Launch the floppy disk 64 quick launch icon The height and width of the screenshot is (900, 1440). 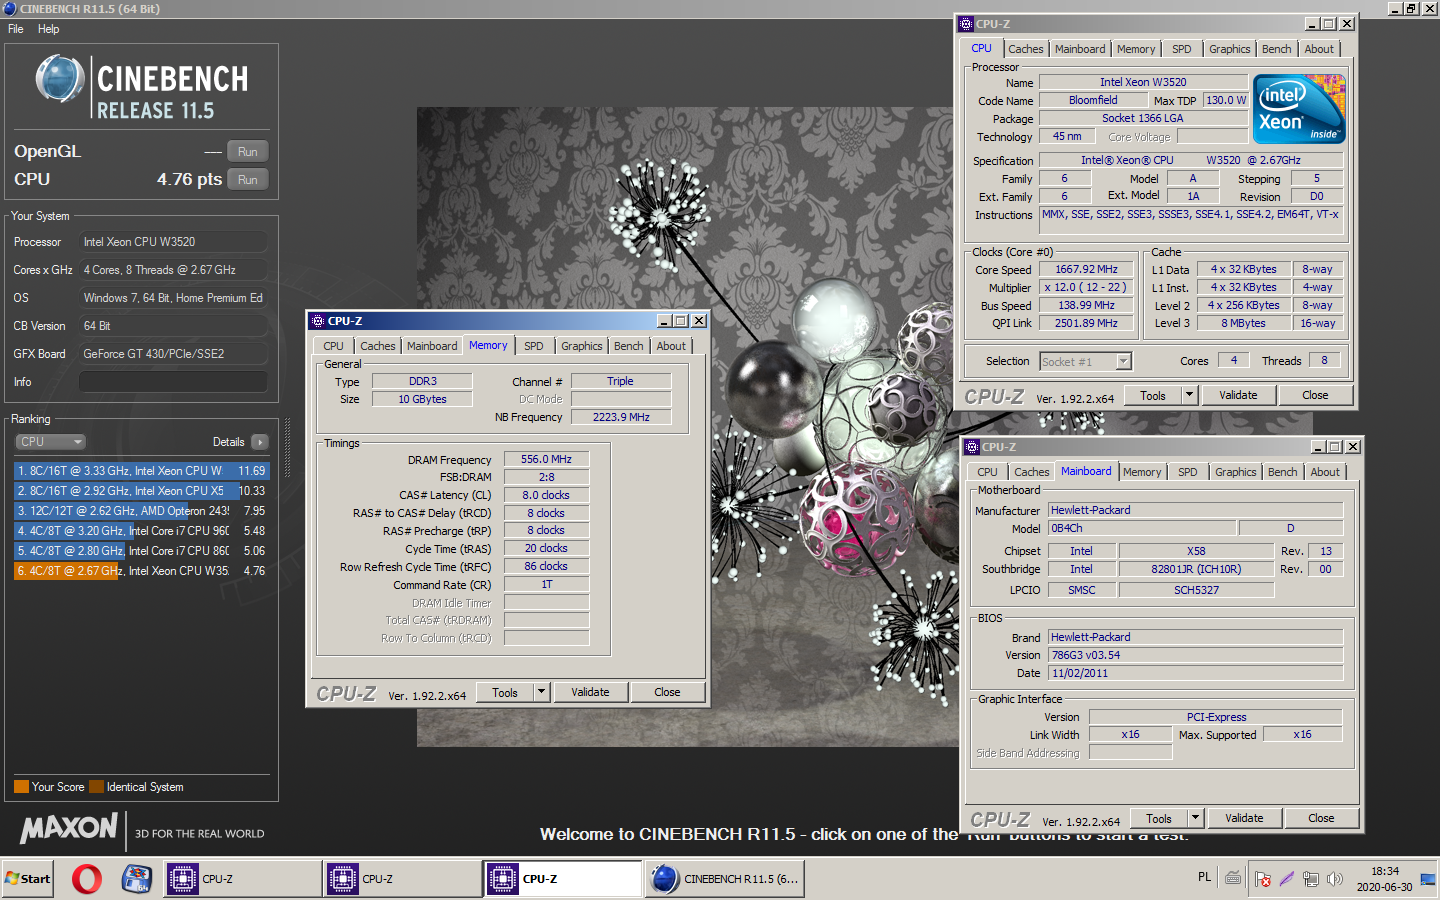point(136,879)
